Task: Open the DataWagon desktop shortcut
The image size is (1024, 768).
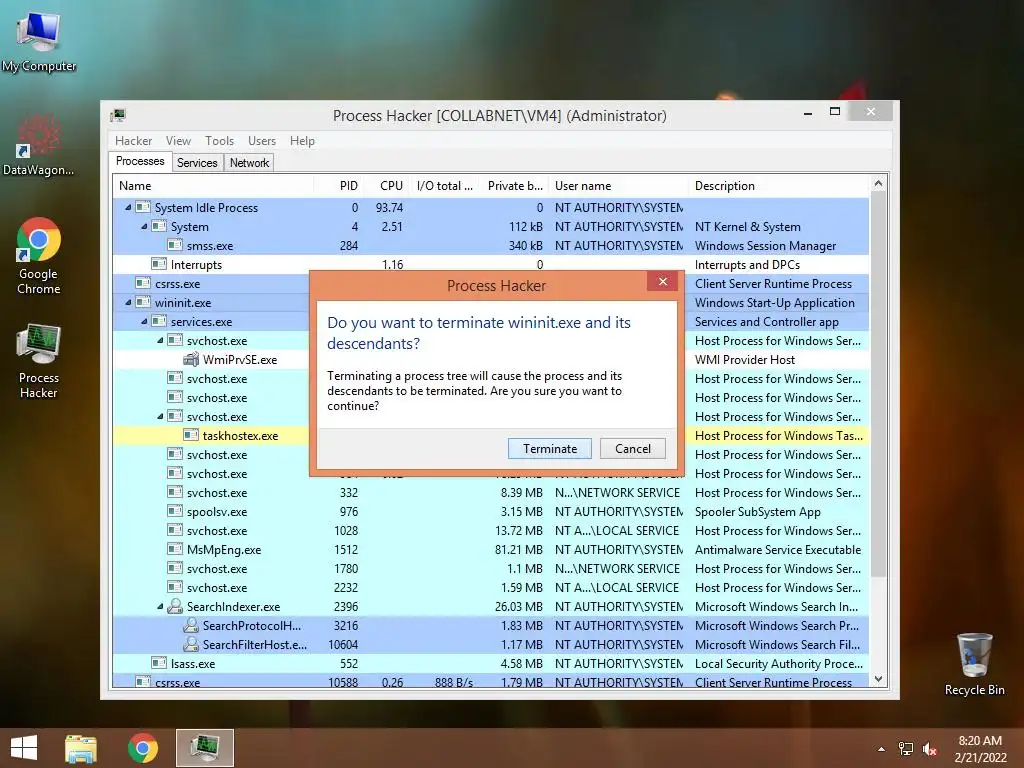Action: pos(39,145)
